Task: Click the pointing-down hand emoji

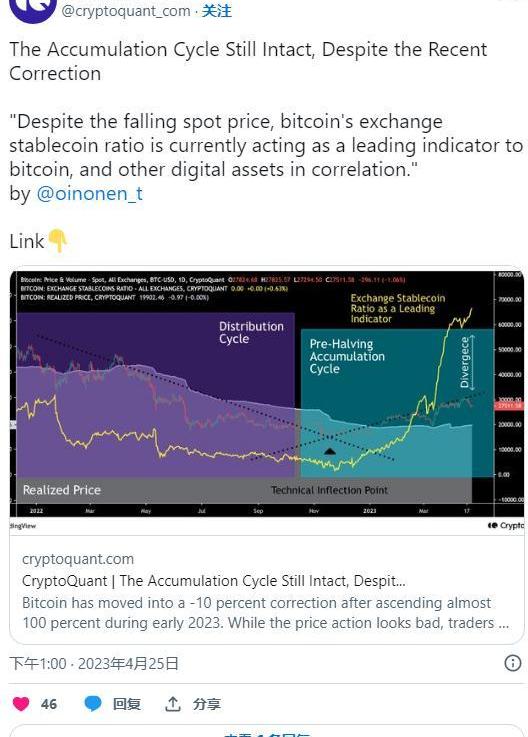Action: click(58, 240)
